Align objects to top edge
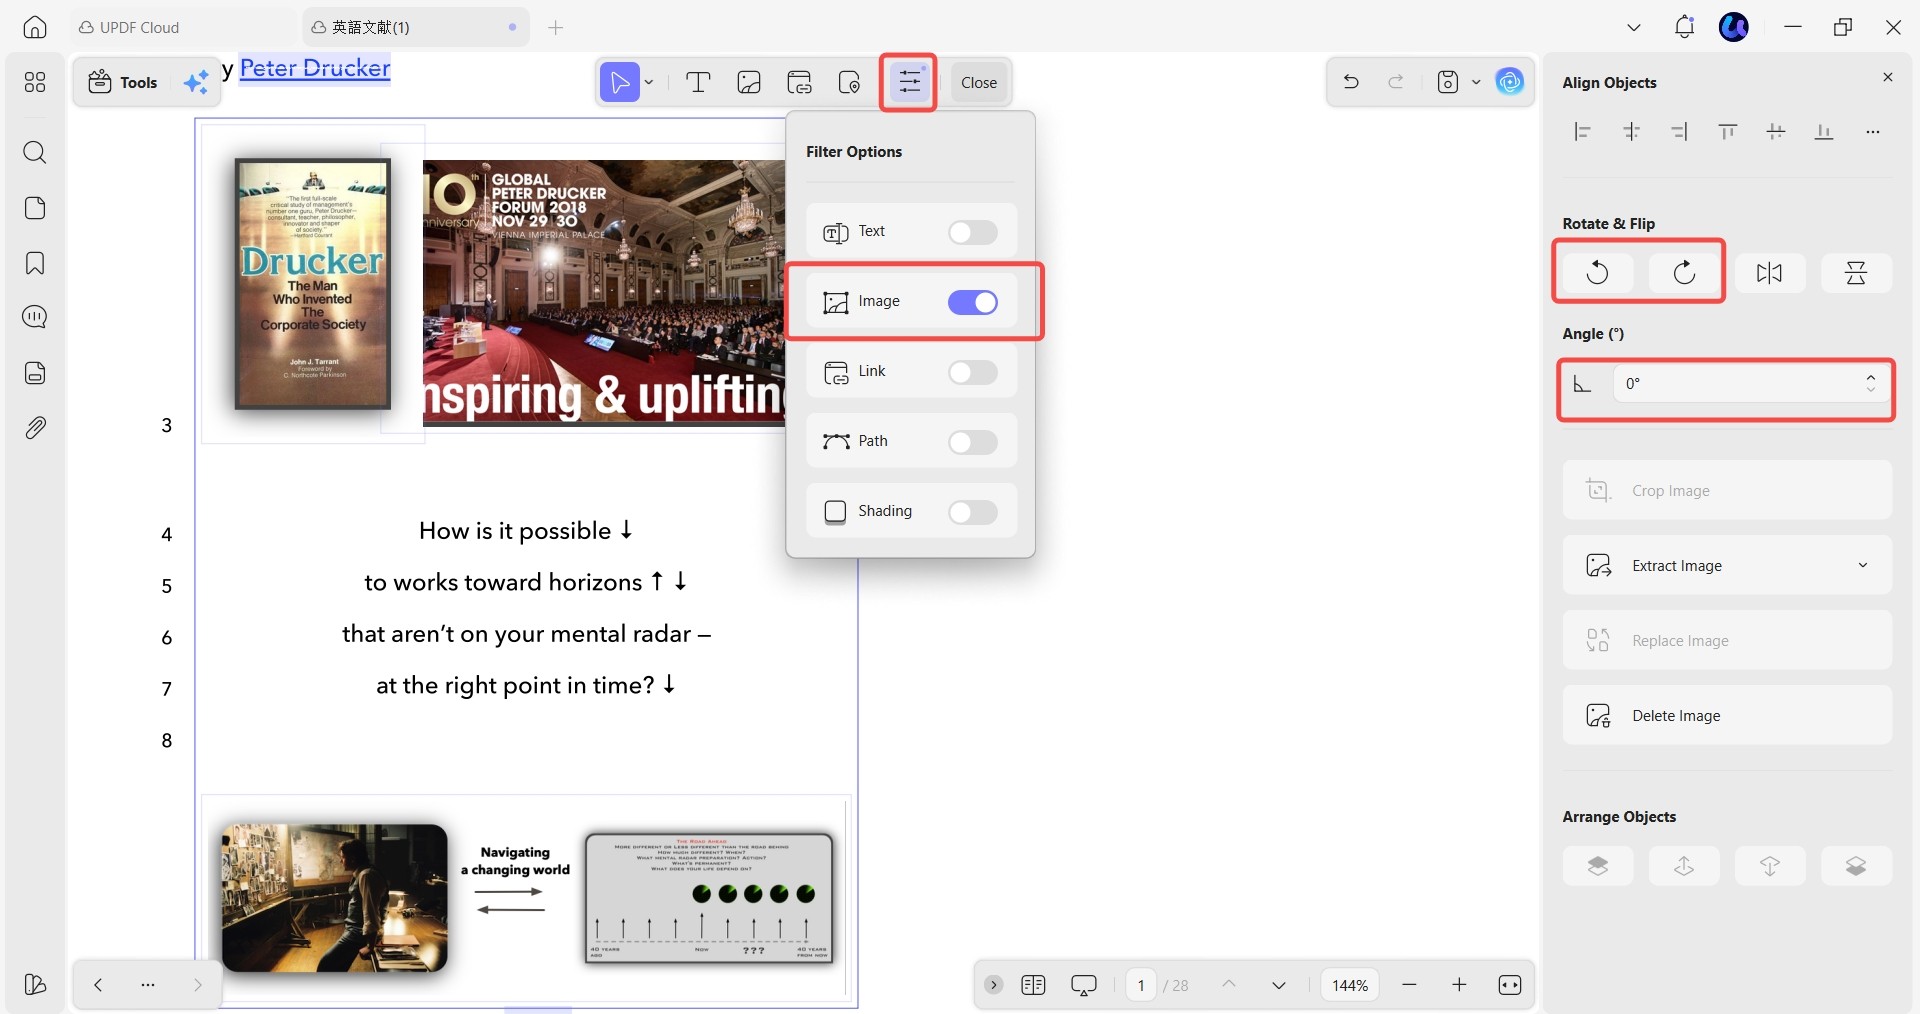Viewport: 1920px width, 1014px height. [x=1727, y=132]
